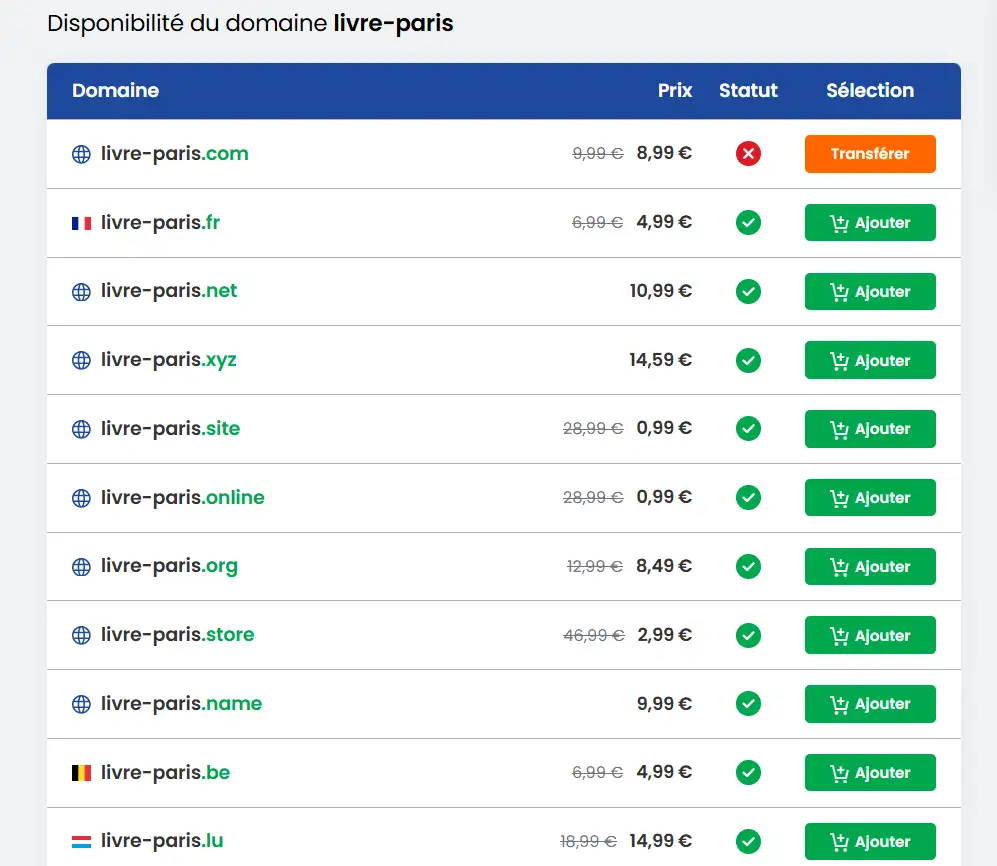The width and height of the screenshot is (997, 866).
Task: Select the livre-paris.store domain name
Action: [177, 635]
